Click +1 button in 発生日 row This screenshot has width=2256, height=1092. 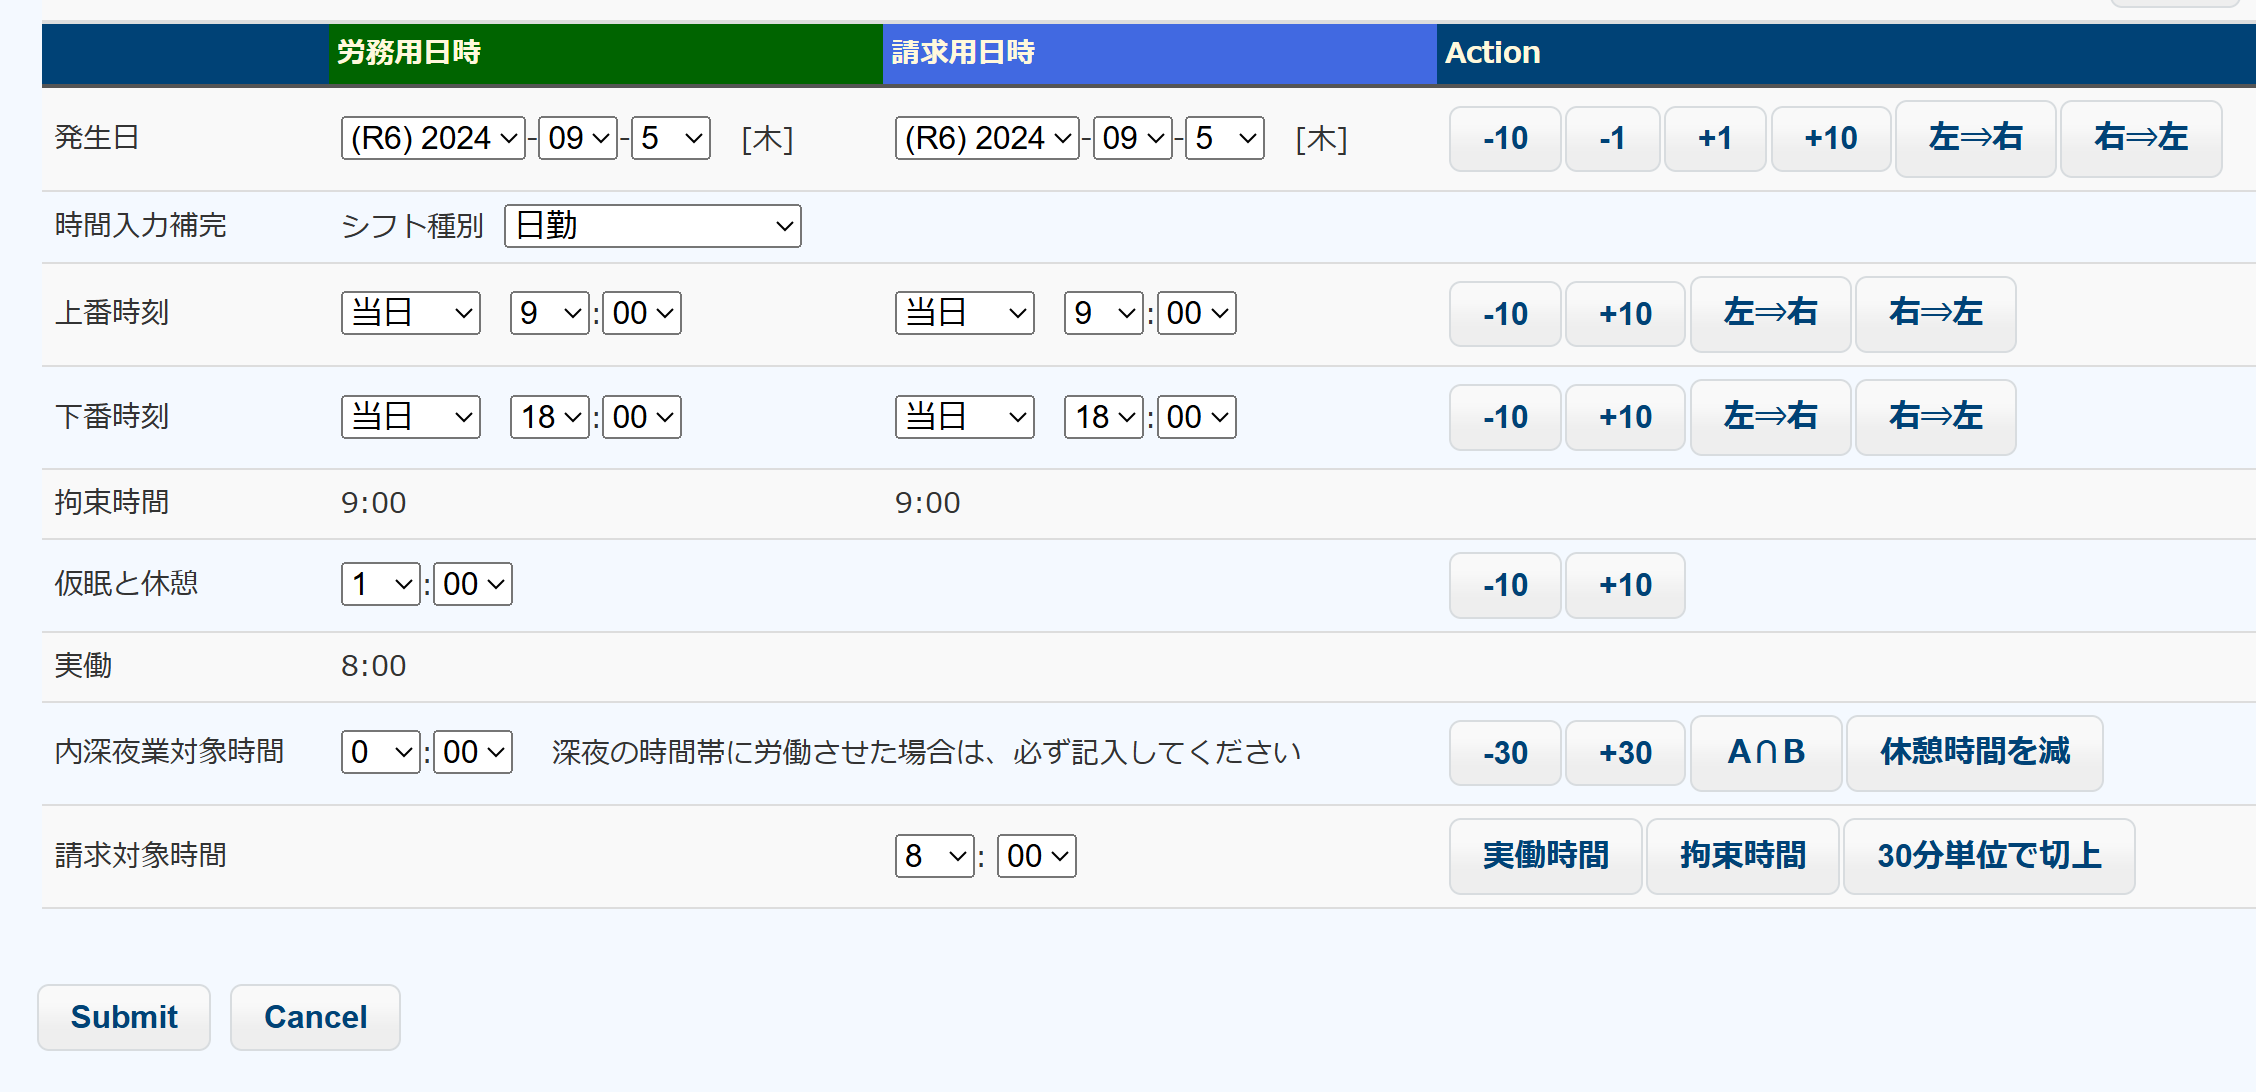pyautogui.click(x=1714, y=138)
